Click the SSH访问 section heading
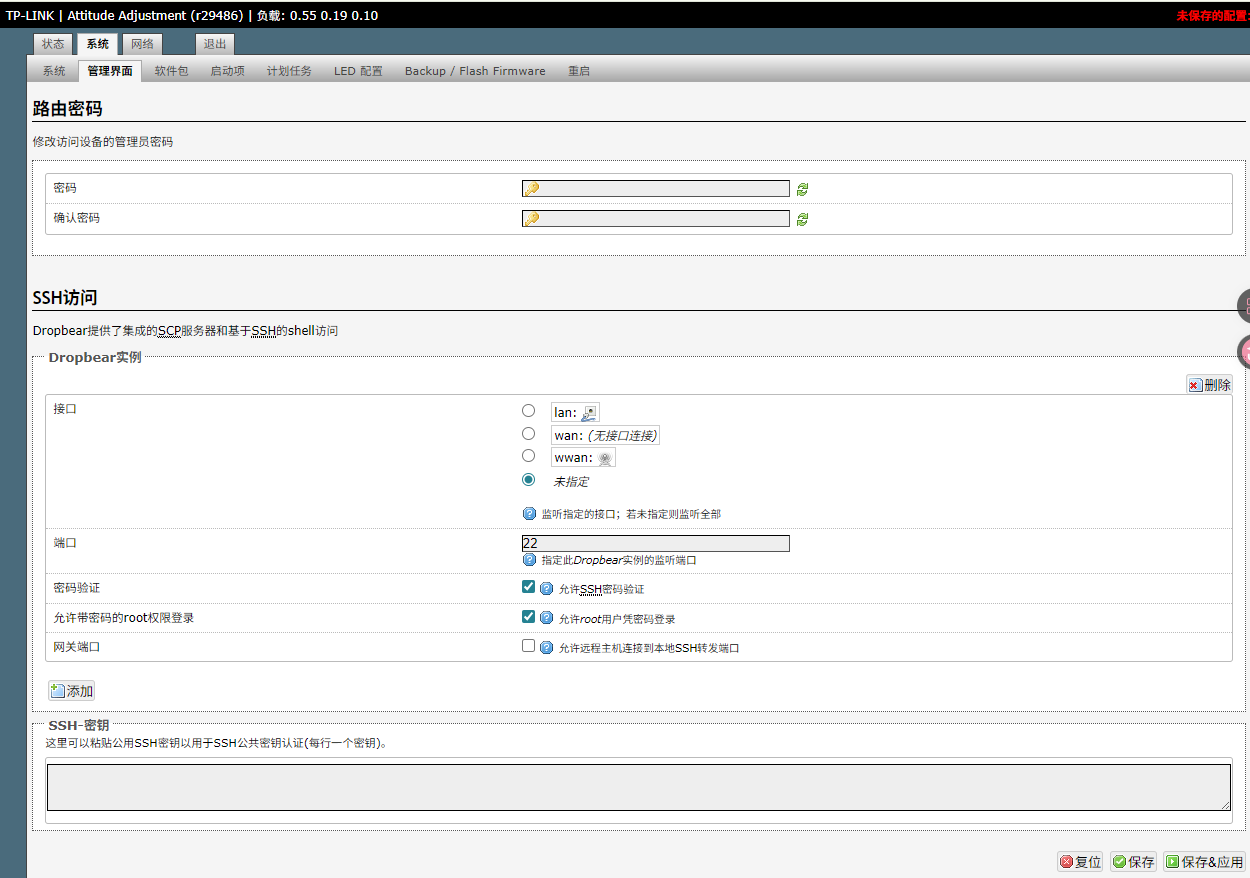Image resolution: width=1250 pixels, height=878 pixels. click(x=65, y=297)
